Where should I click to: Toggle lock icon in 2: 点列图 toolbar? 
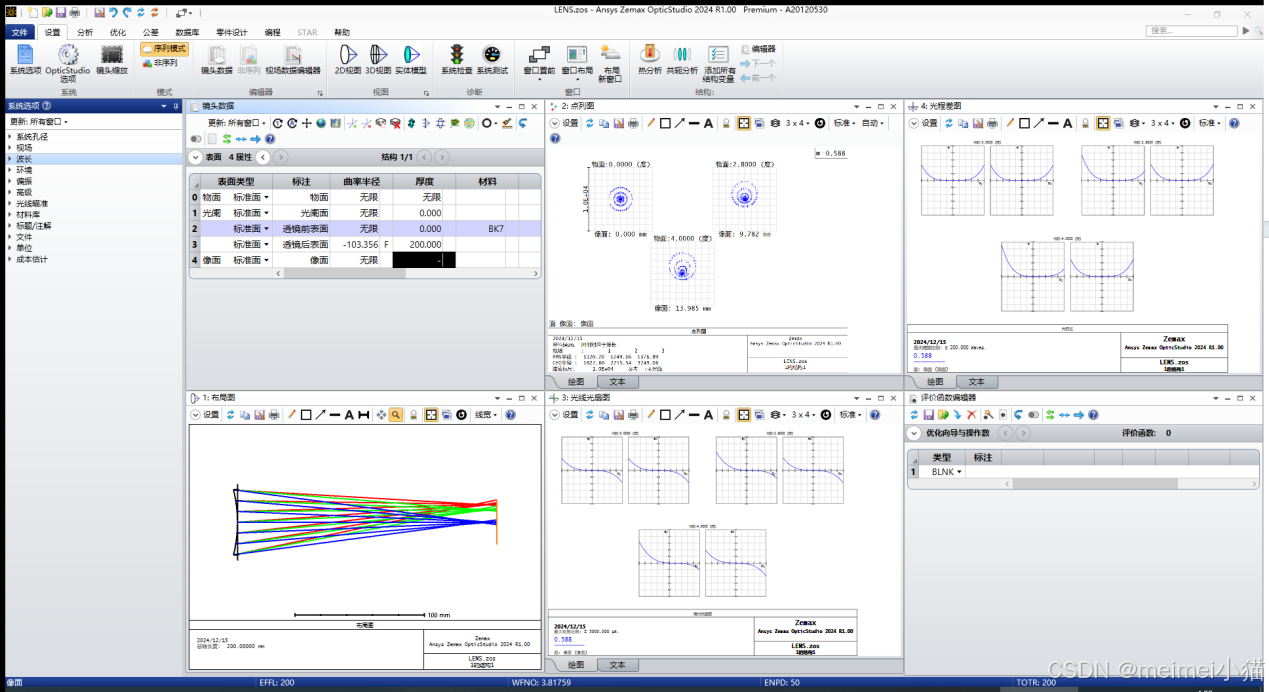[x=725, y=123]
